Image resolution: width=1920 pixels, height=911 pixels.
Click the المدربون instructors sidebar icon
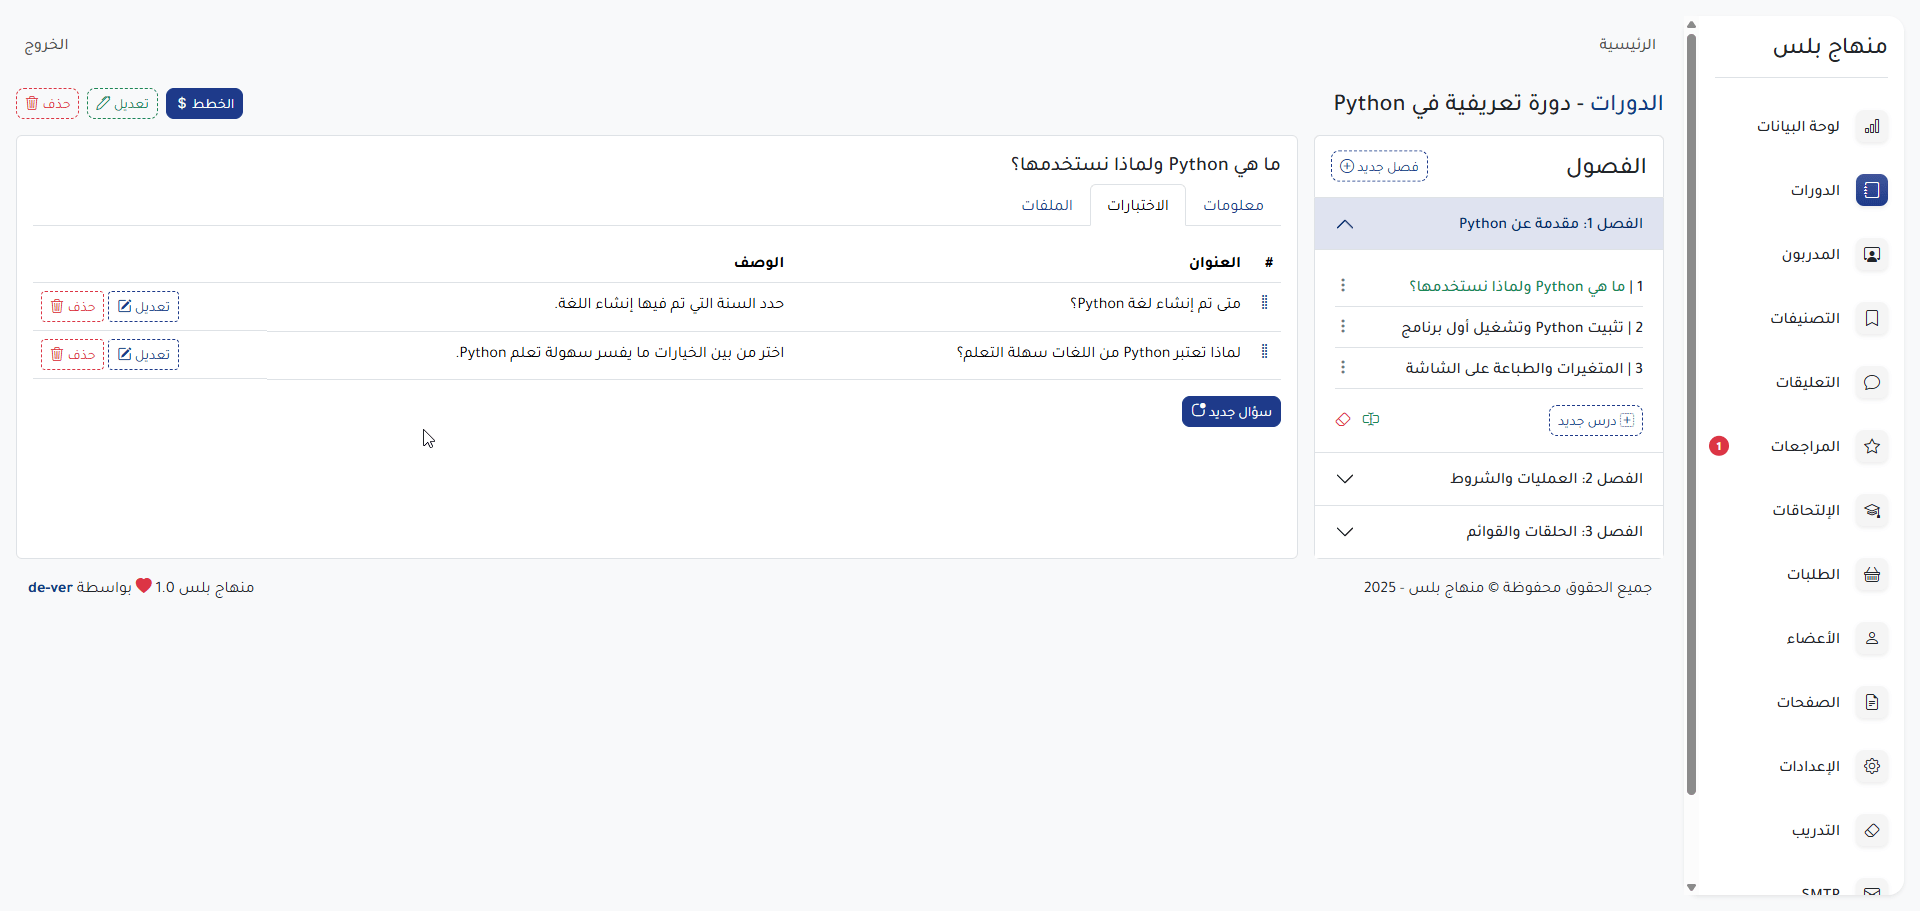pyautogui.click(x=1871, y=254)
